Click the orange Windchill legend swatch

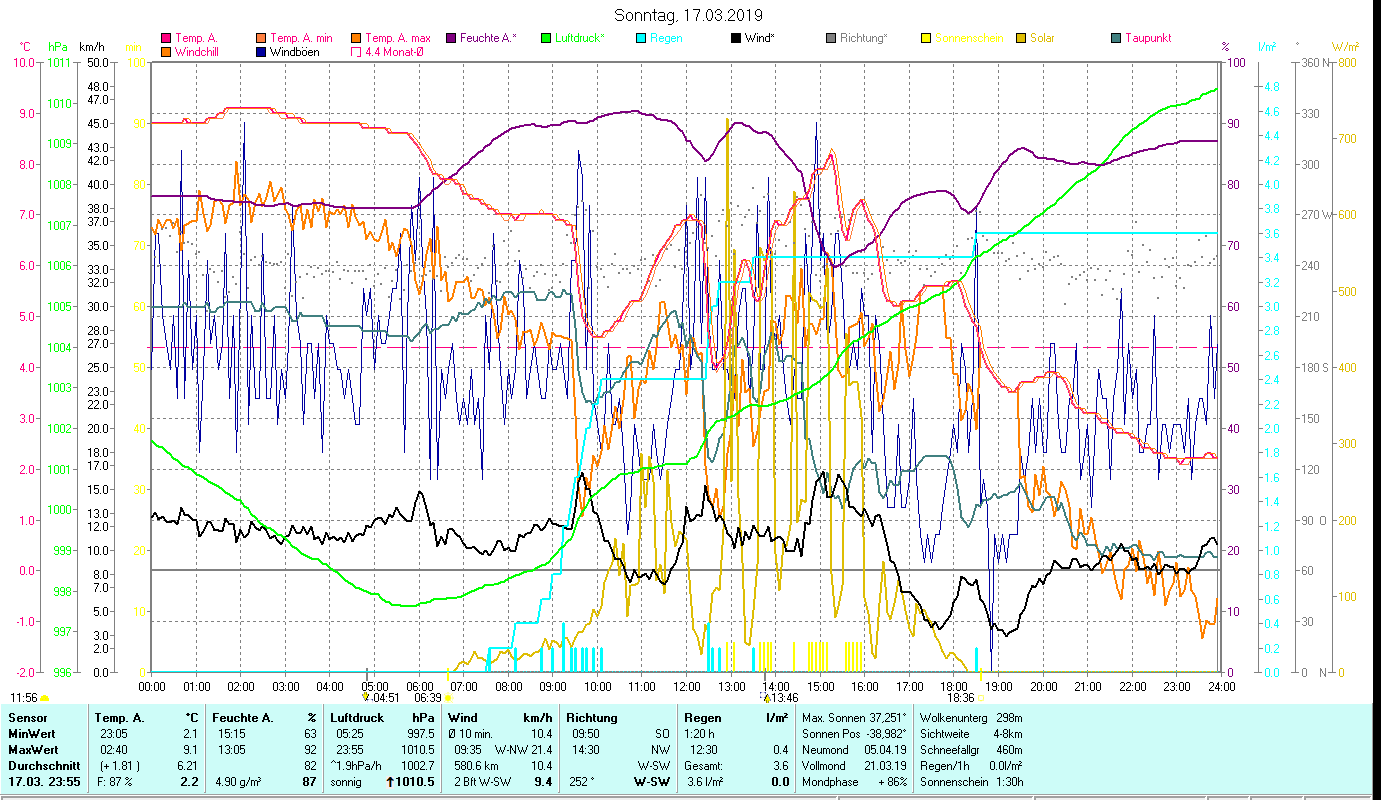pyautogui.click(x=166, y=52)
